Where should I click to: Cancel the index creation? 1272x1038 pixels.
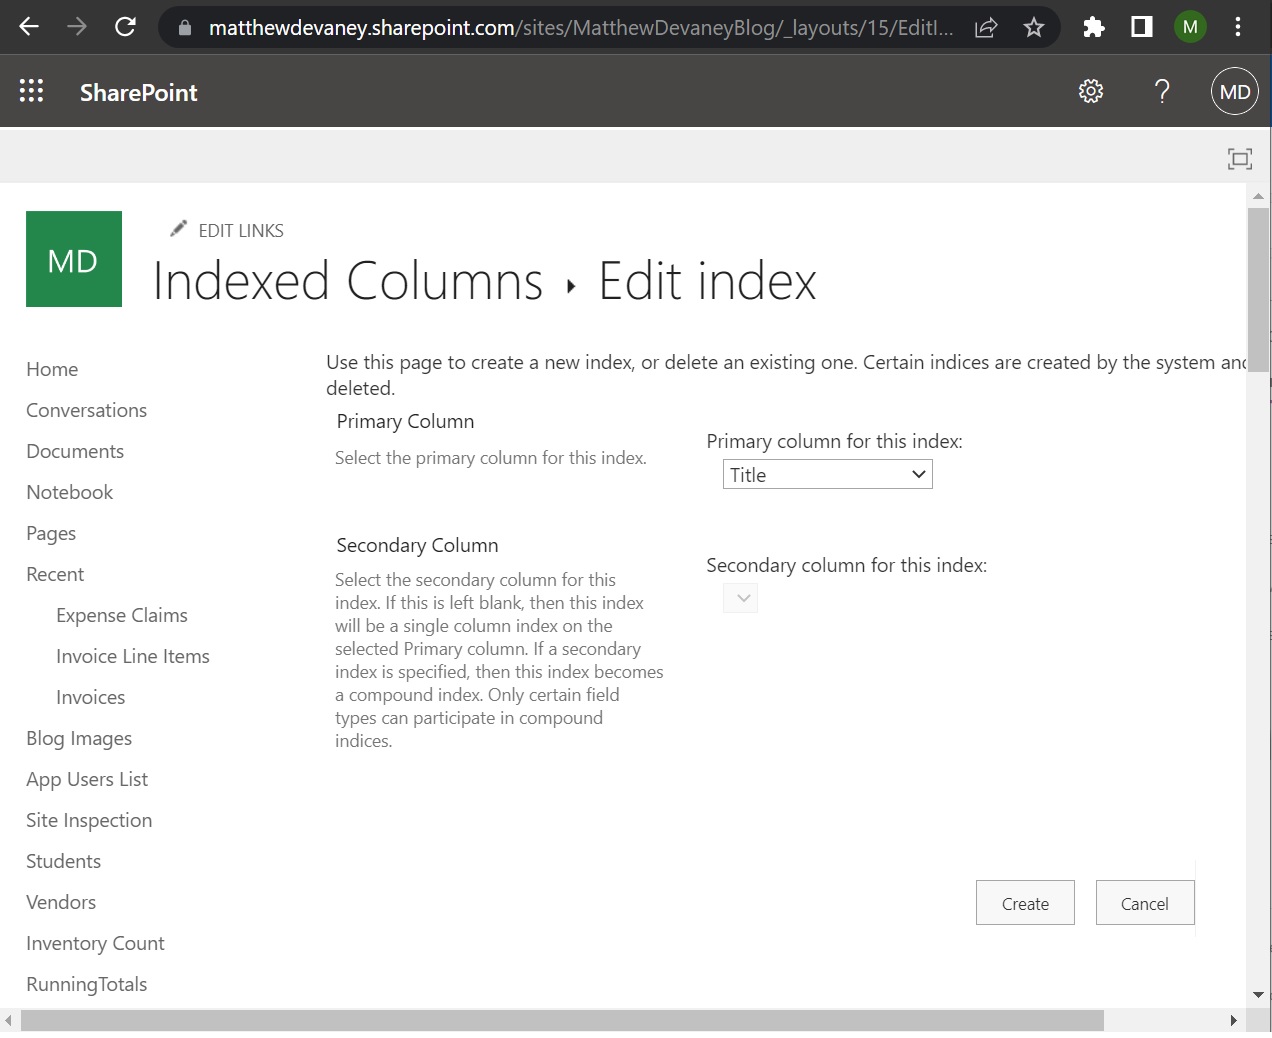pyautogui.click(x=1144, y=903)
